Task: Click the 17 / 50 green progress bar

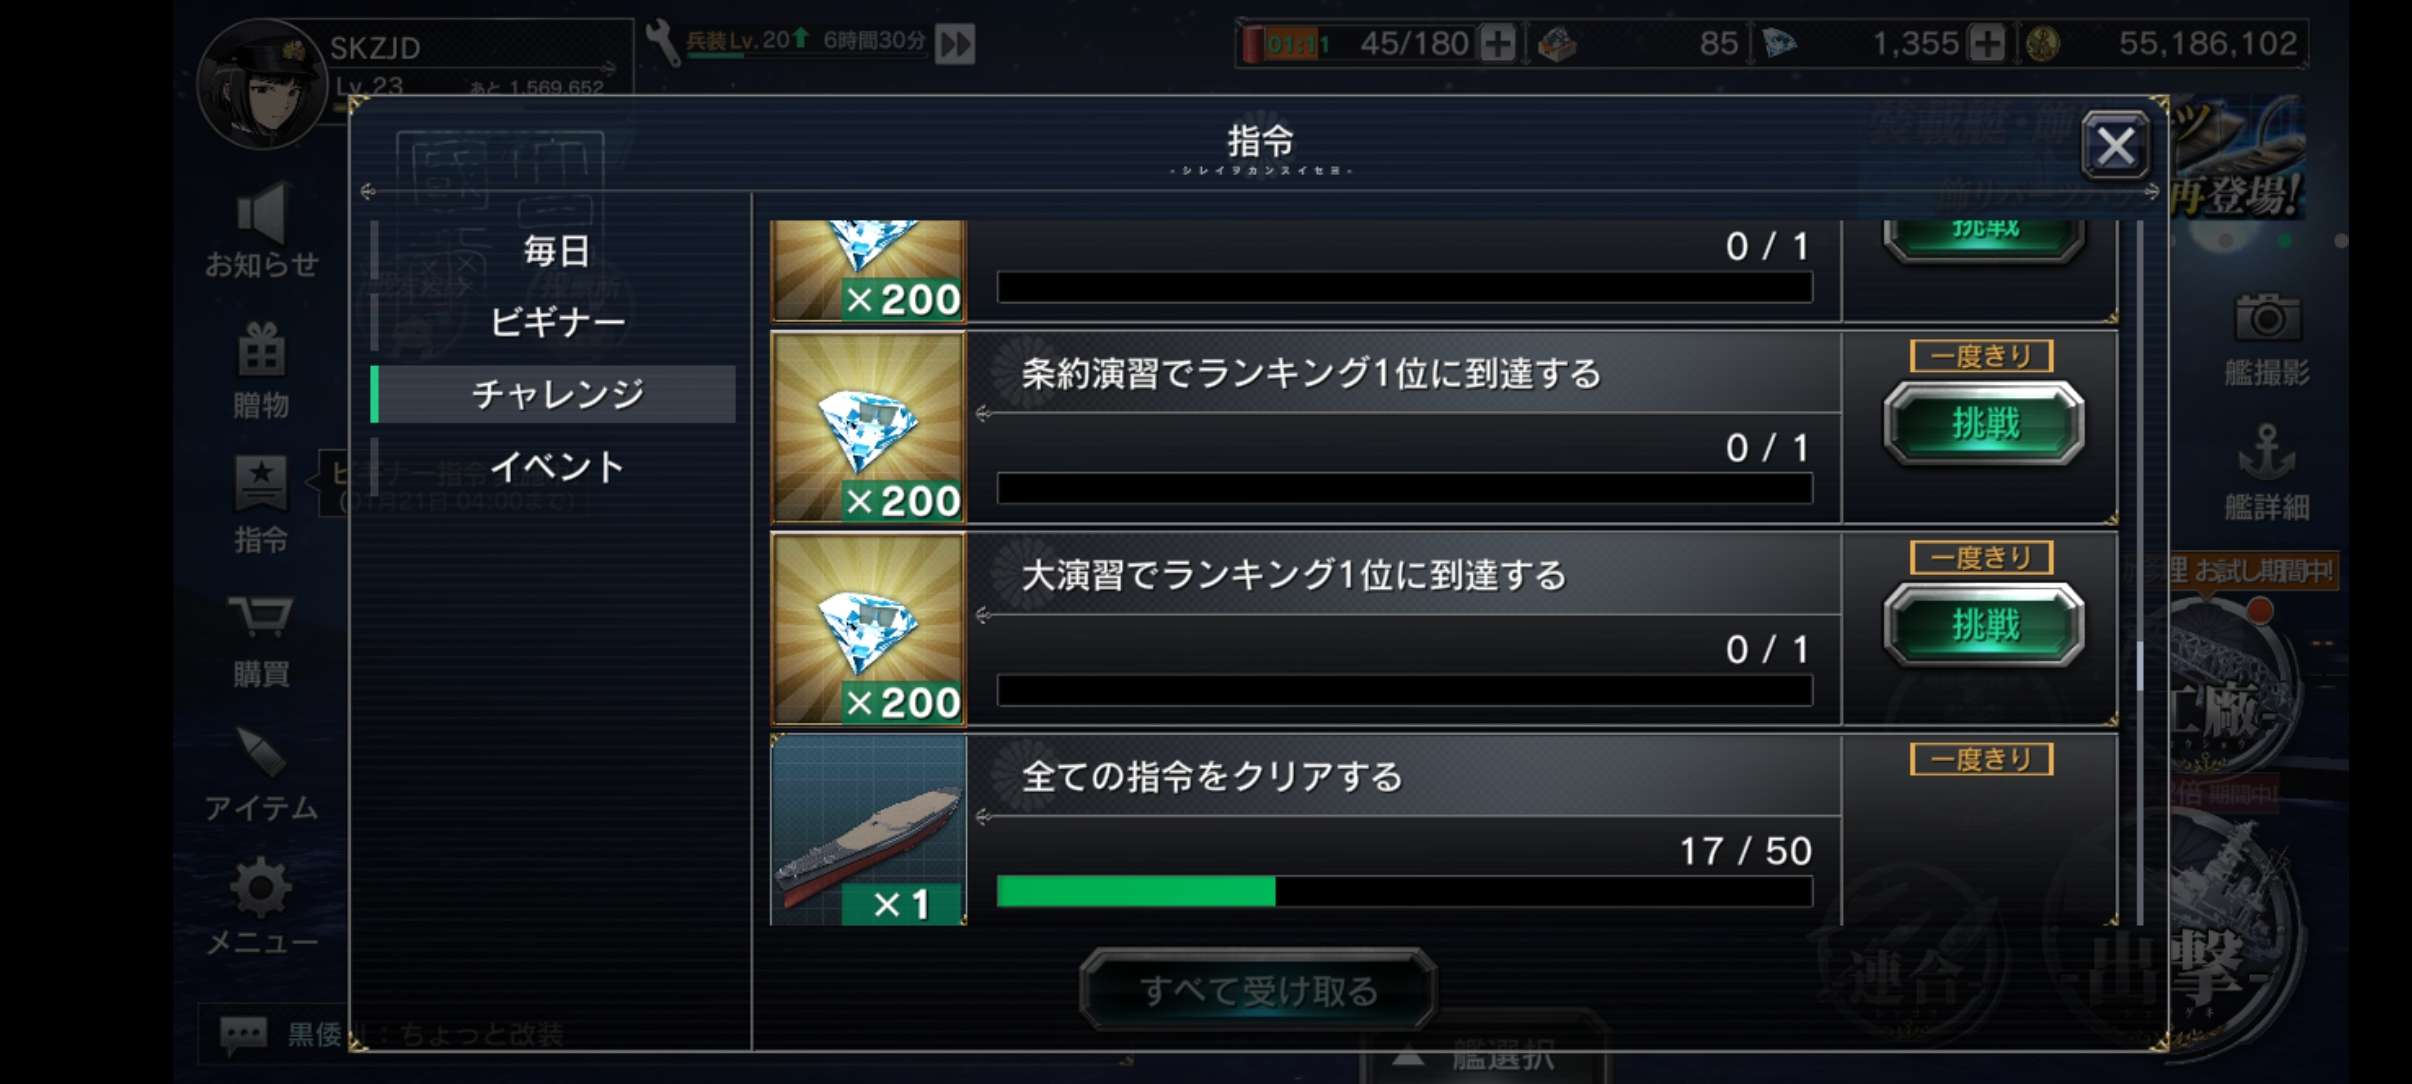Action: coord(1404,891)
